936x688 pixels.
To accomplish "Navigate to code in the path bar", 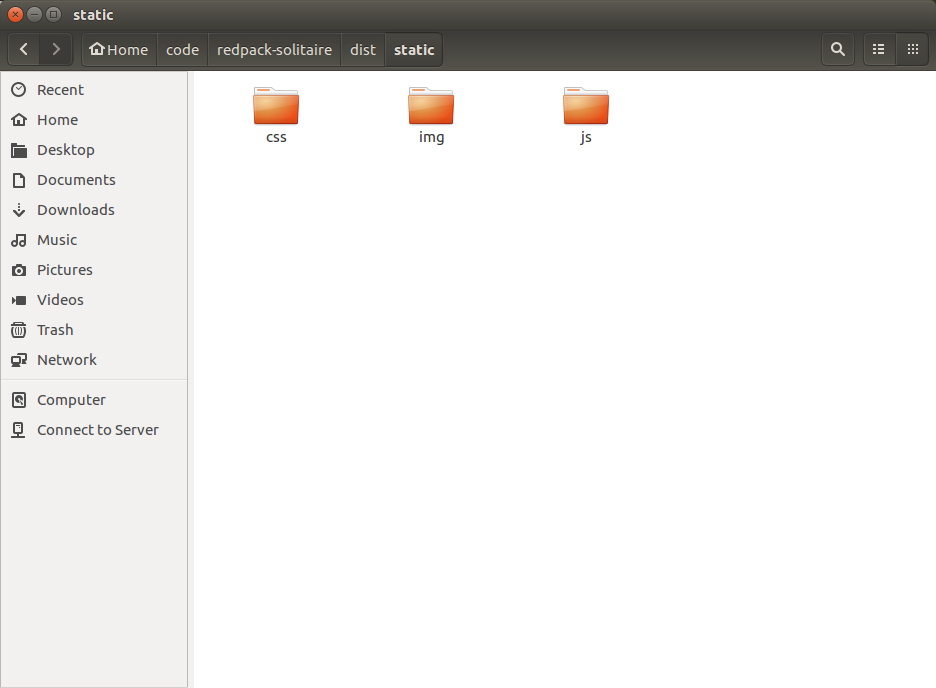I will (182, 50).
